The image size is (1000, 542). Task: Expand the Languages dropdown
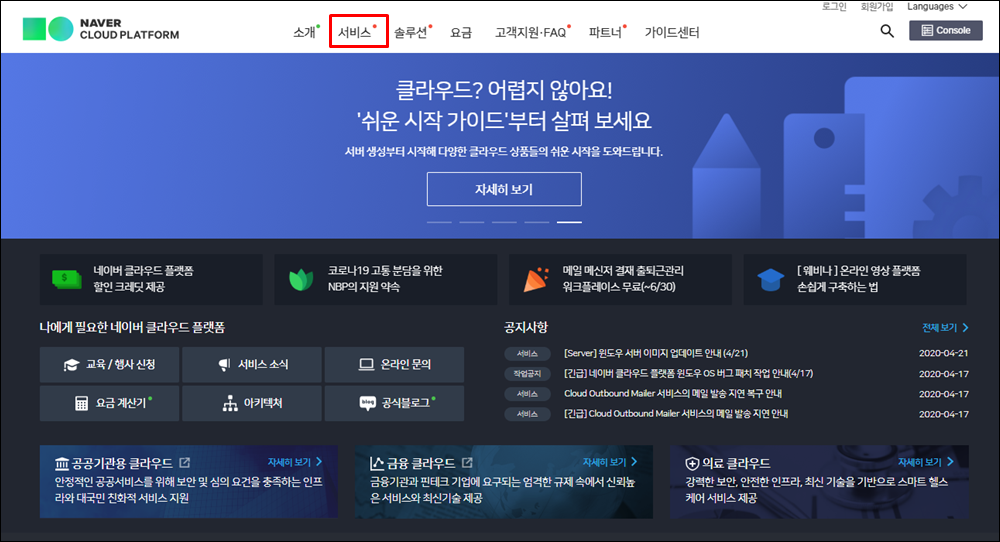point(937,6)
